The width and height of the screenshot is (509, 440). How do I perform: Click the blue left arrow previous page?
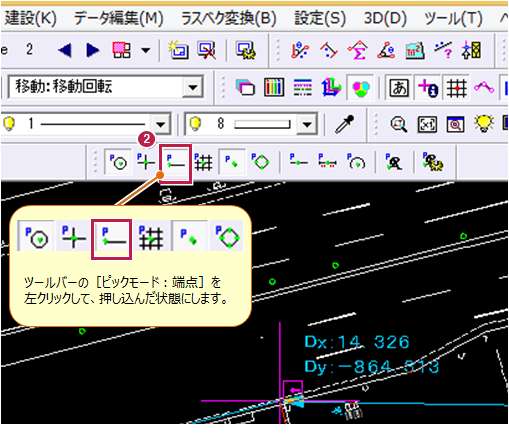65,51
